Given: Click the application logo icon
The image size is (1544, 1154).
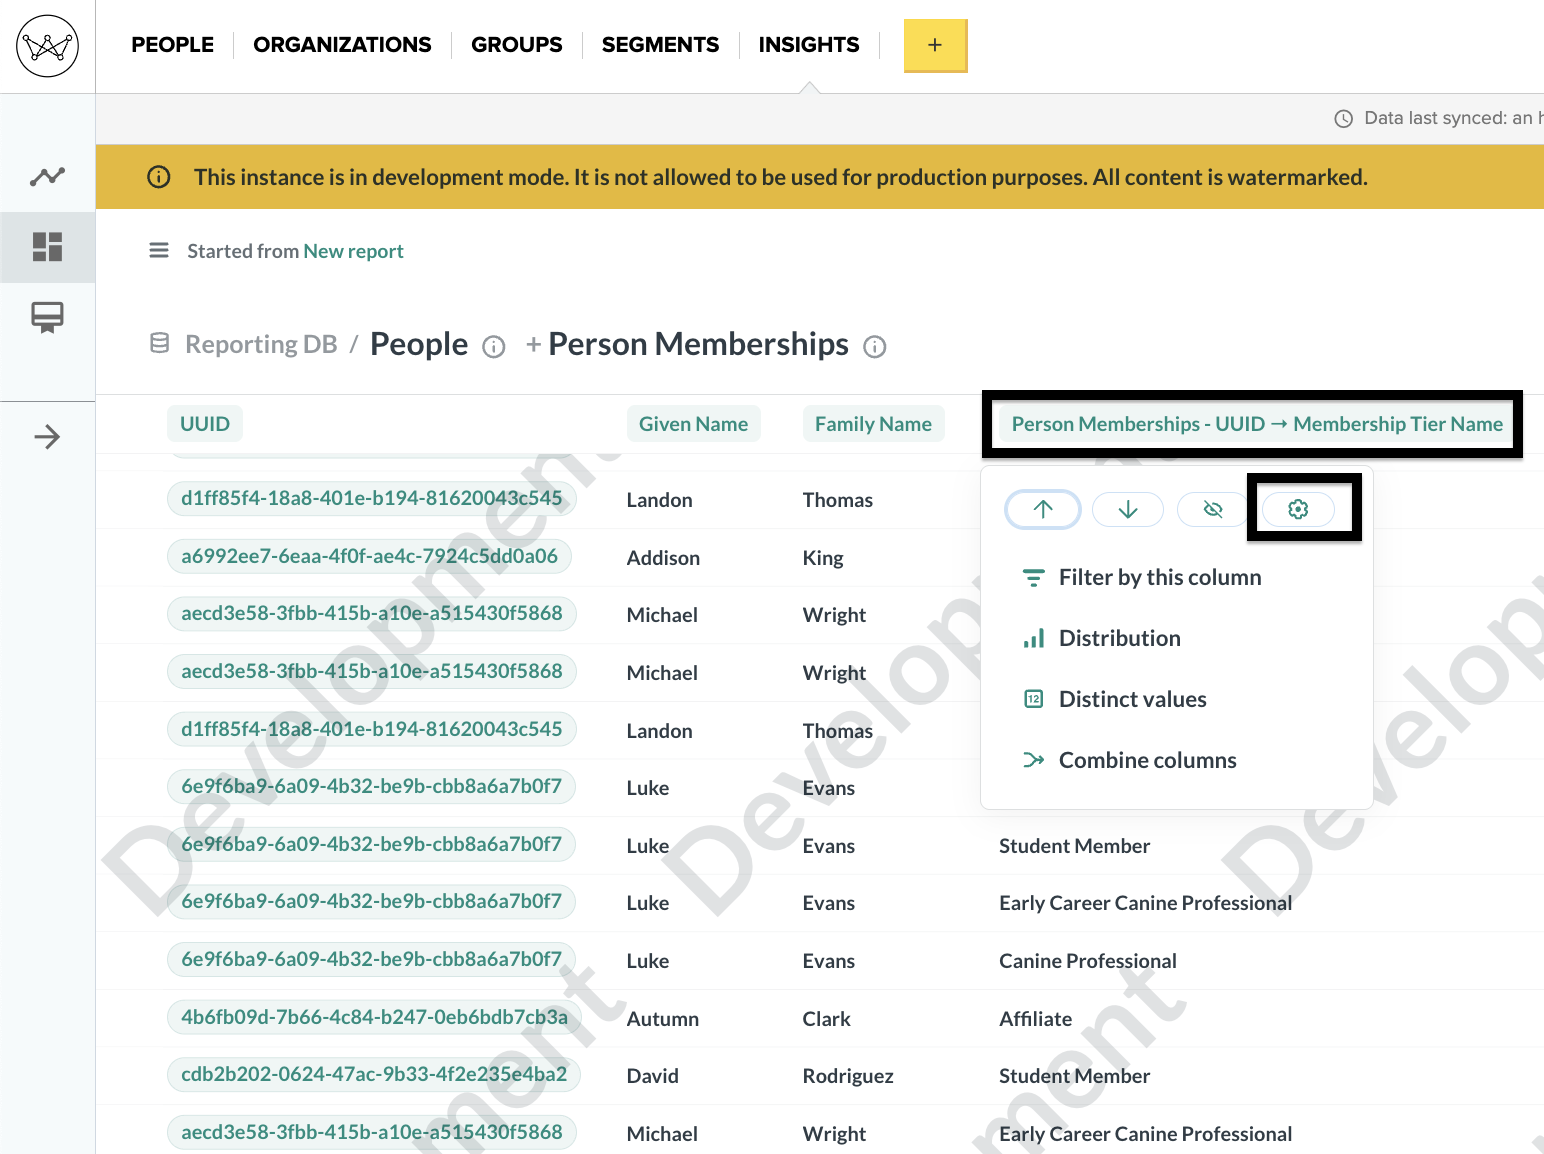Looking at the screenshot, I should 47,46.
